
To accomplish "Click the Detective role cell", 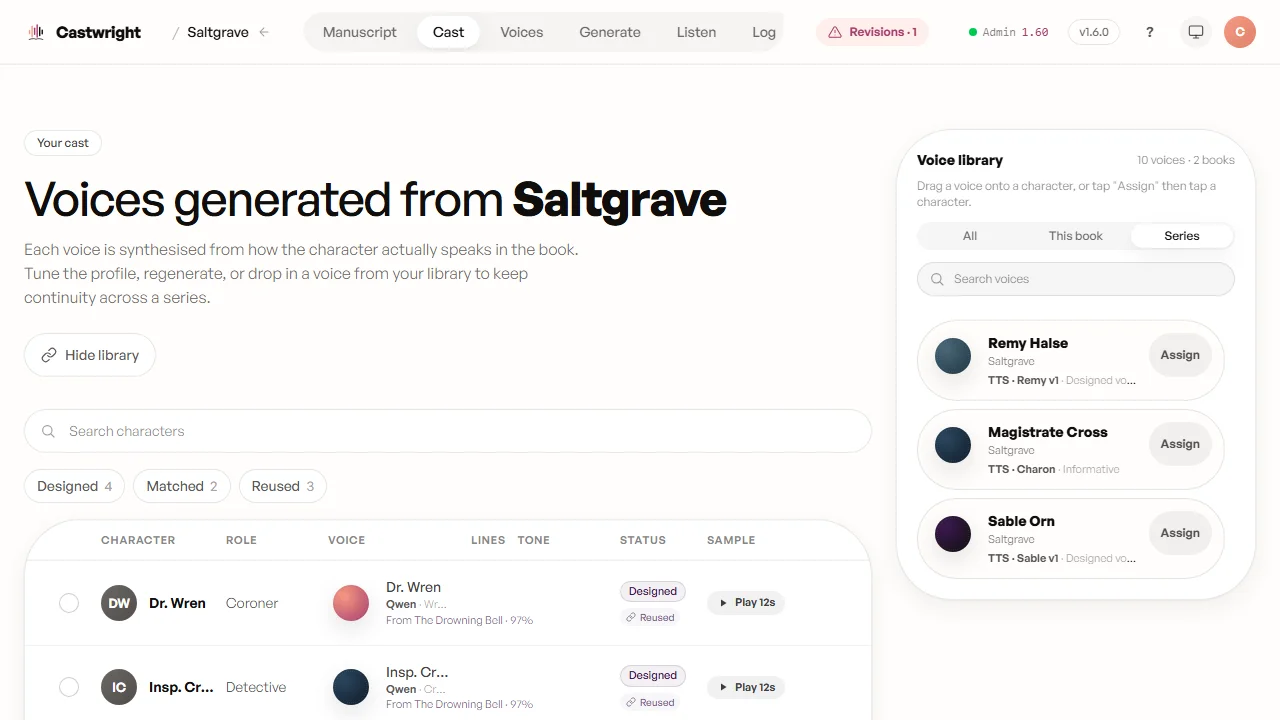I will coord(256,687).
